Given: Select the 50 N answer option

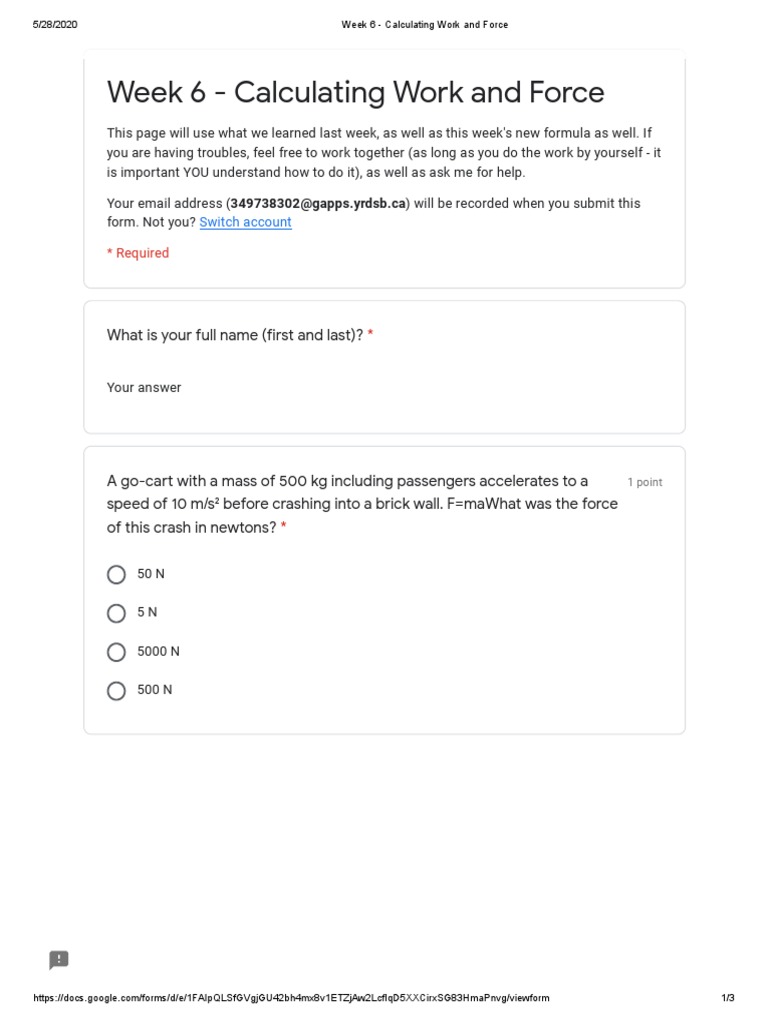Looking at the screenshot, I should click(116, 574).
